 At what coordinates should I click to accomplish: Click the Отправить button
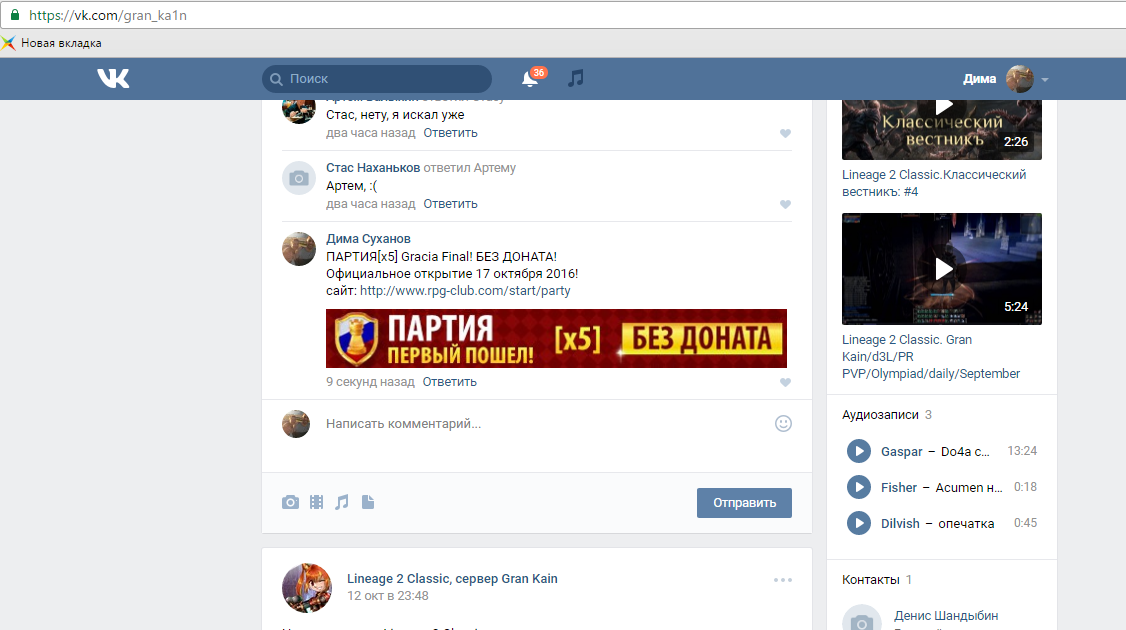tap(745, 503)
